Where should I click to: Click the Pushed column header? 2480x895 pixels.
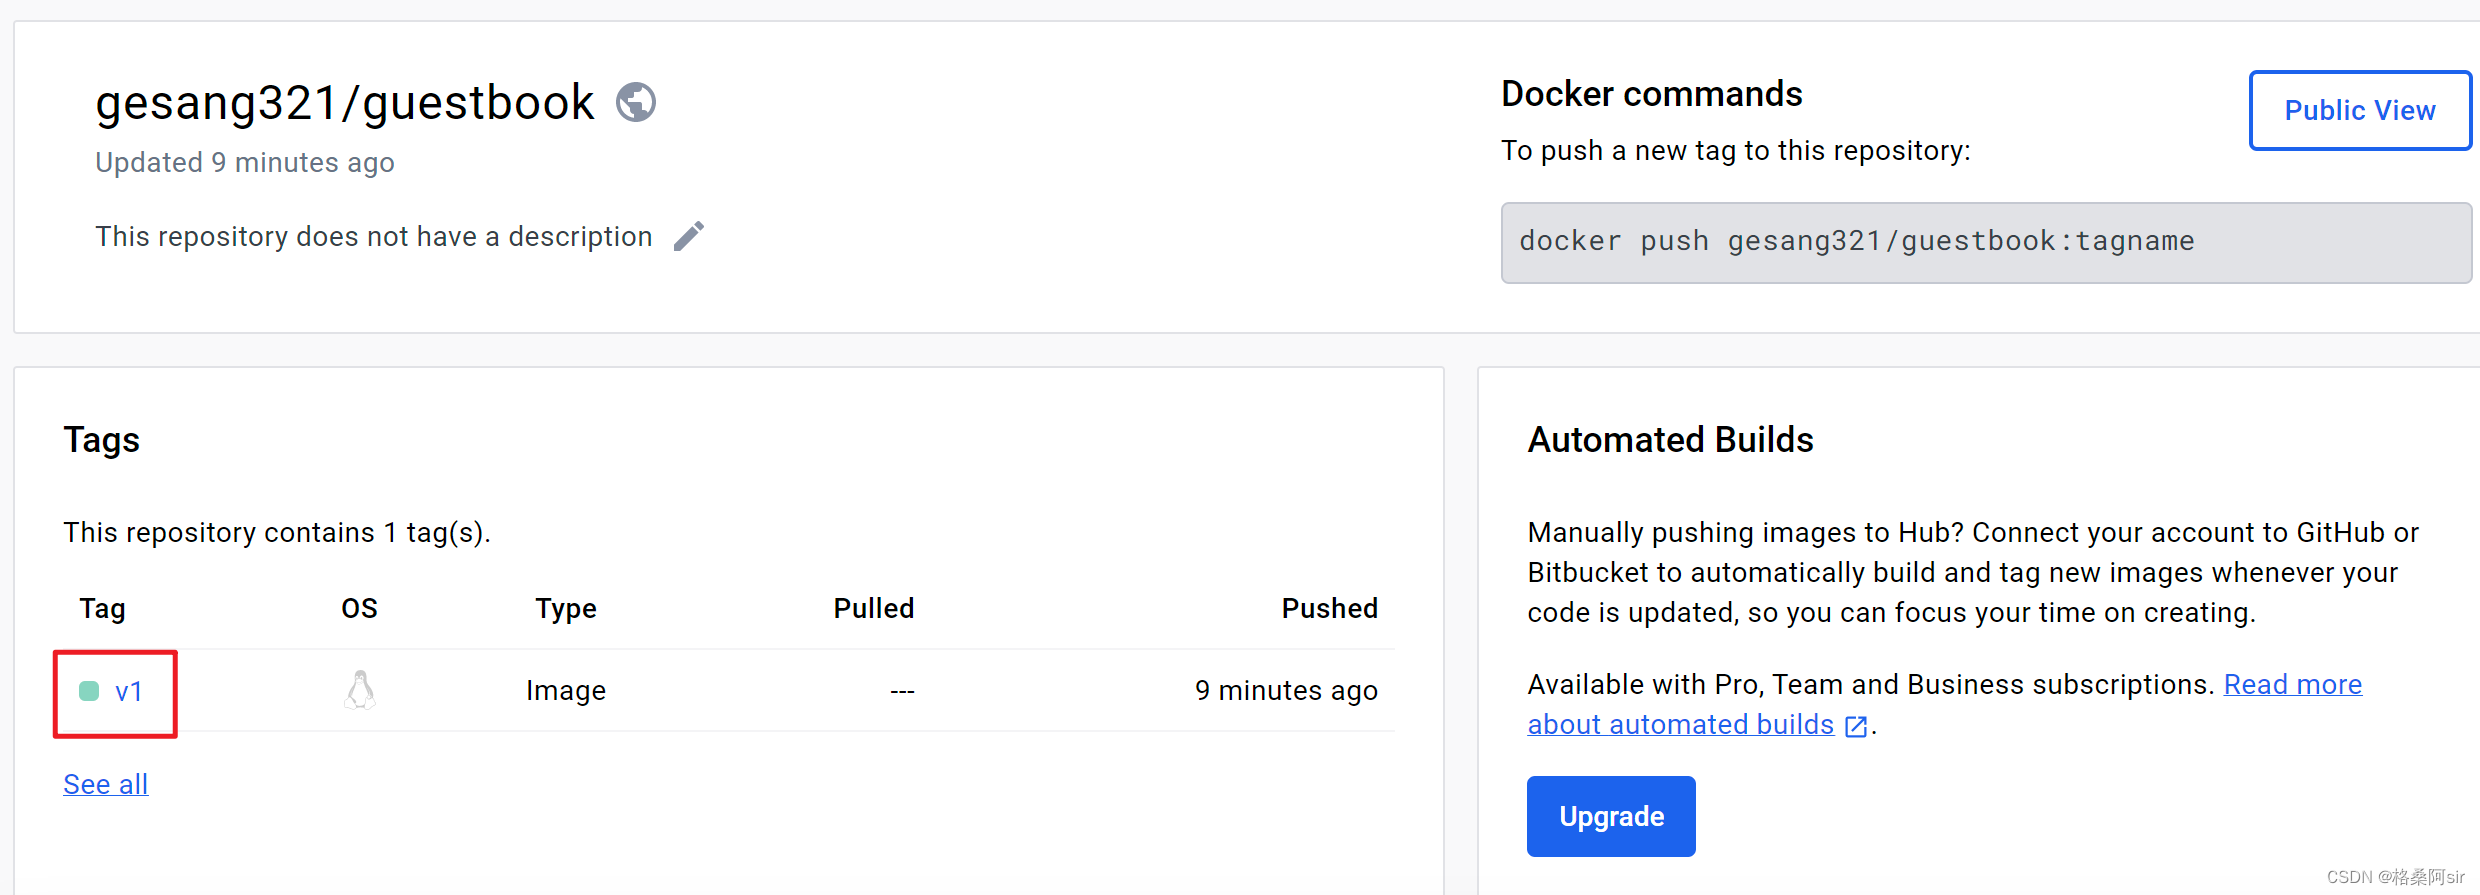(x=1329, y=608)
